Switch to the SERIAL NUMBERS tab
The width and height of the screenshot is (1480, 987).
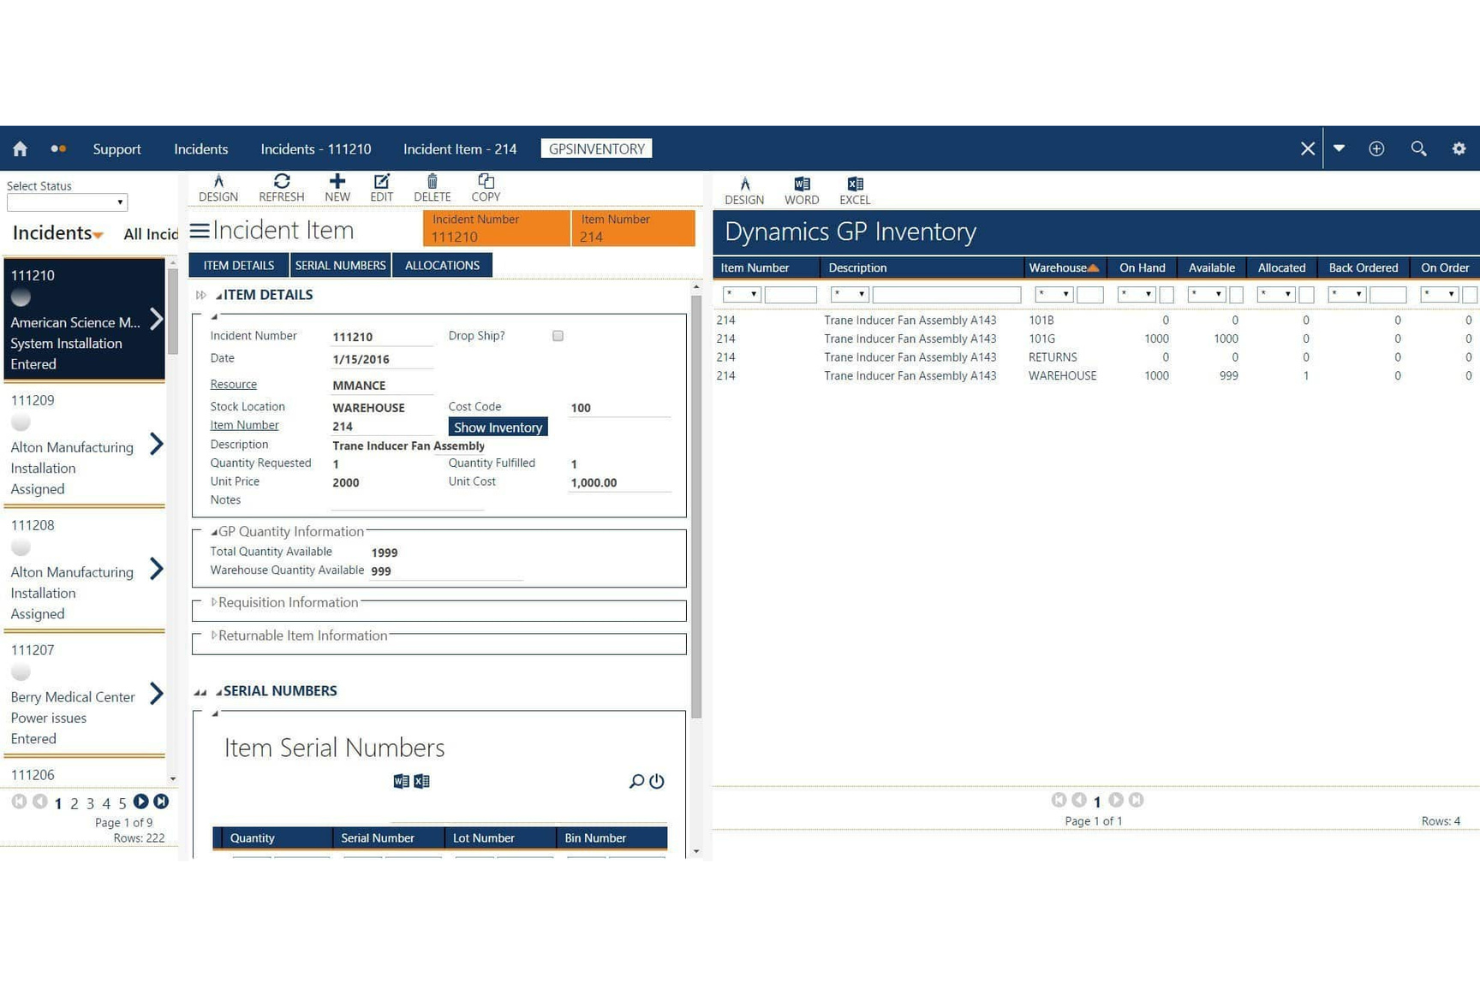point(340,265)
